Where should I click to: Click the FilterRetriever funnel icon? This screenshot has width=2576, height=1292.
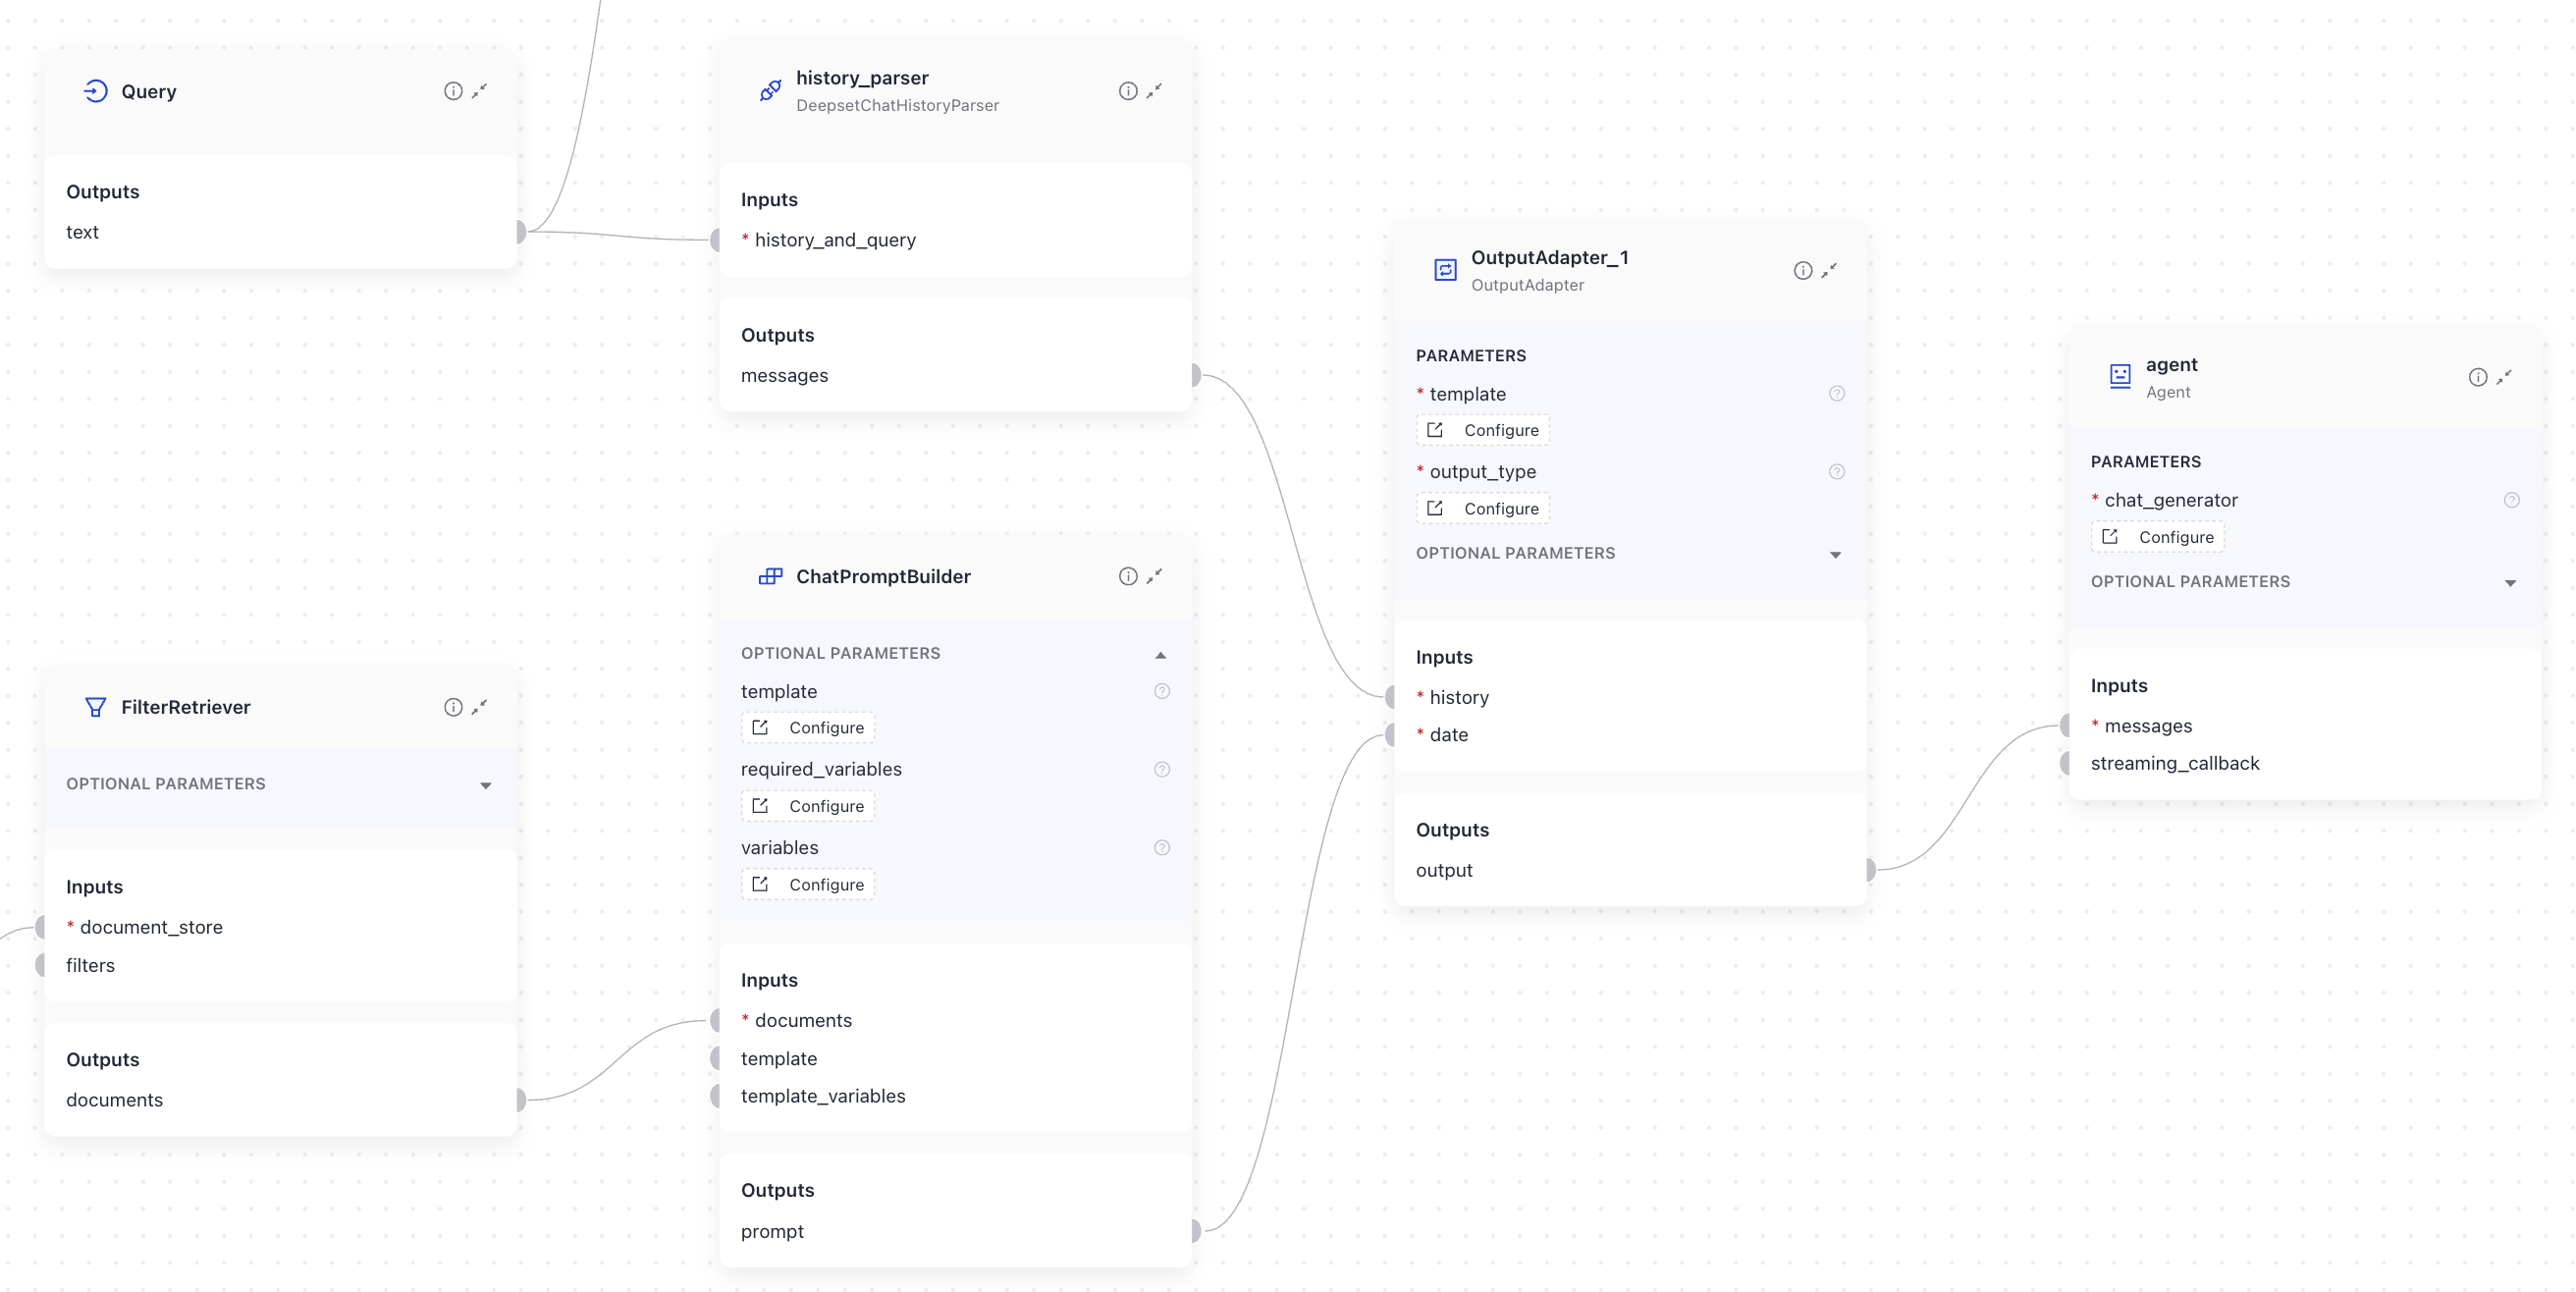point(95,707)
